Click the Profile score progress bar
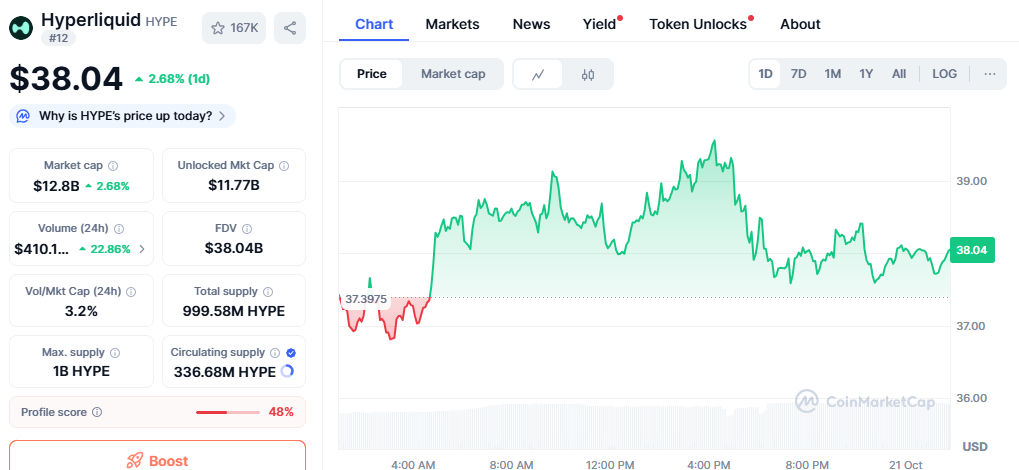1019x470 pixels. tap(226, 412)
